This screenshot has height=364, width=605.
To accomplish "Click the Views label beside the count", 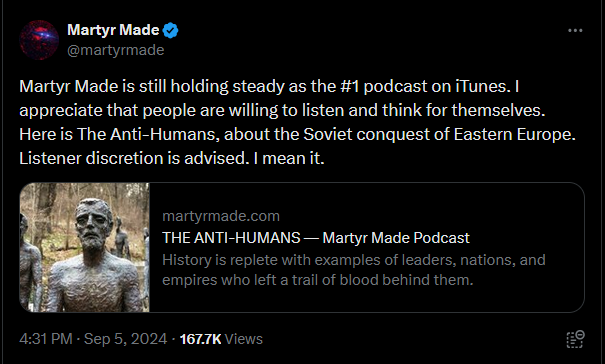I will point(243,339).
